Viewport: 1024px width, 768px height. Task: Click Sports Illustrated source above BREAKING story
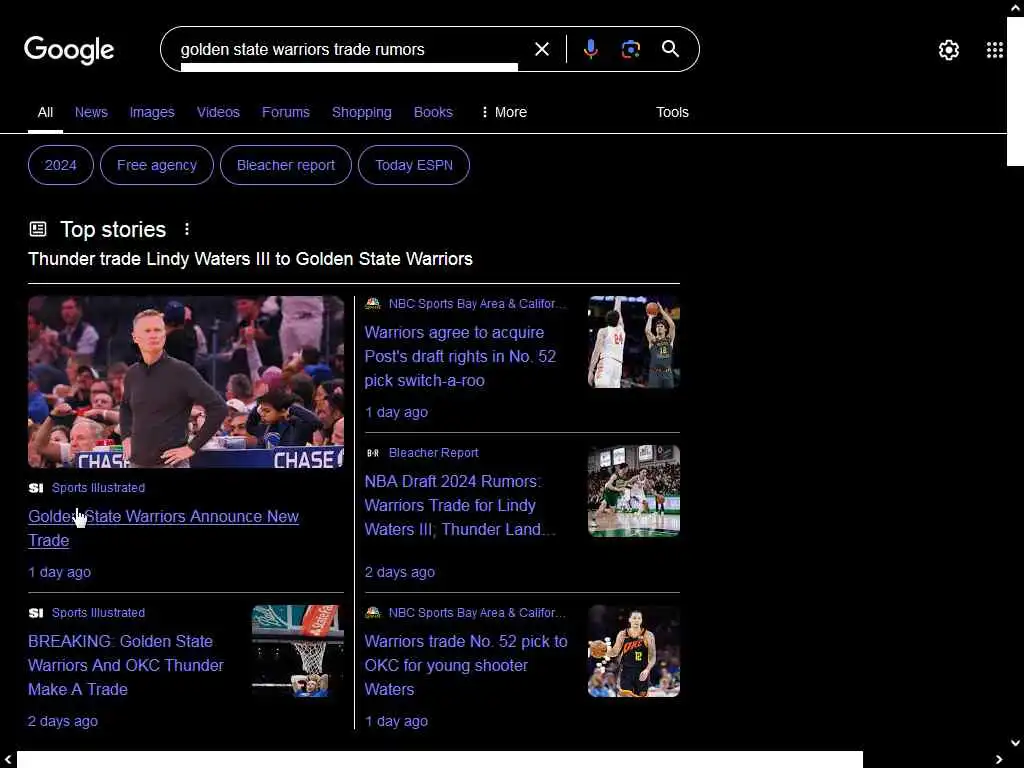tap(87, 613)
